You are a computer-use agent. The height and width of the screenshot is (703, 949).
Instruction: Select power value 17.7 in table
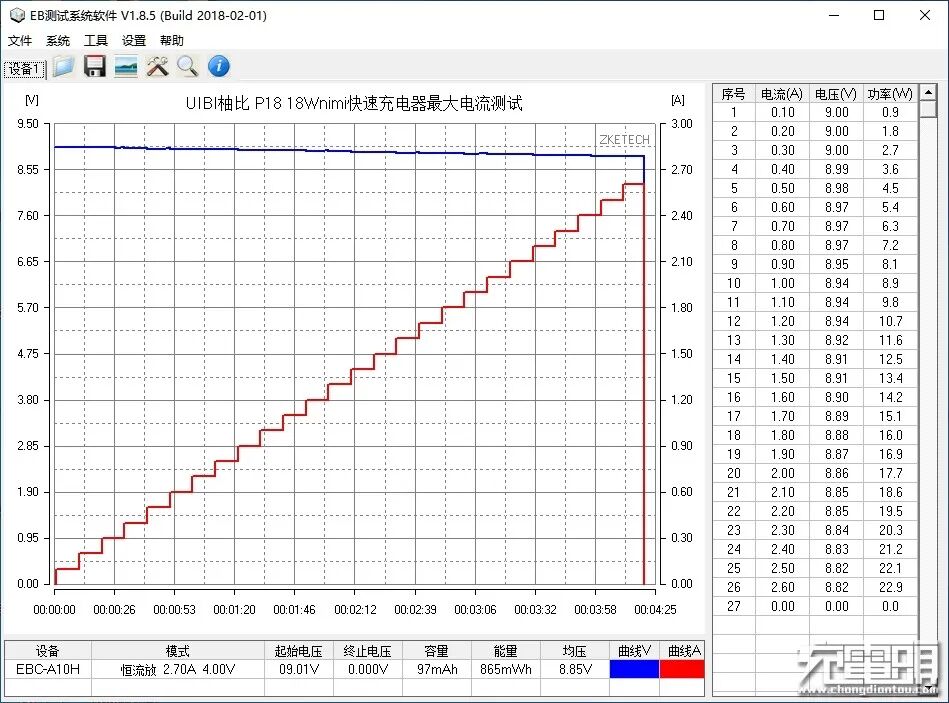890,473
